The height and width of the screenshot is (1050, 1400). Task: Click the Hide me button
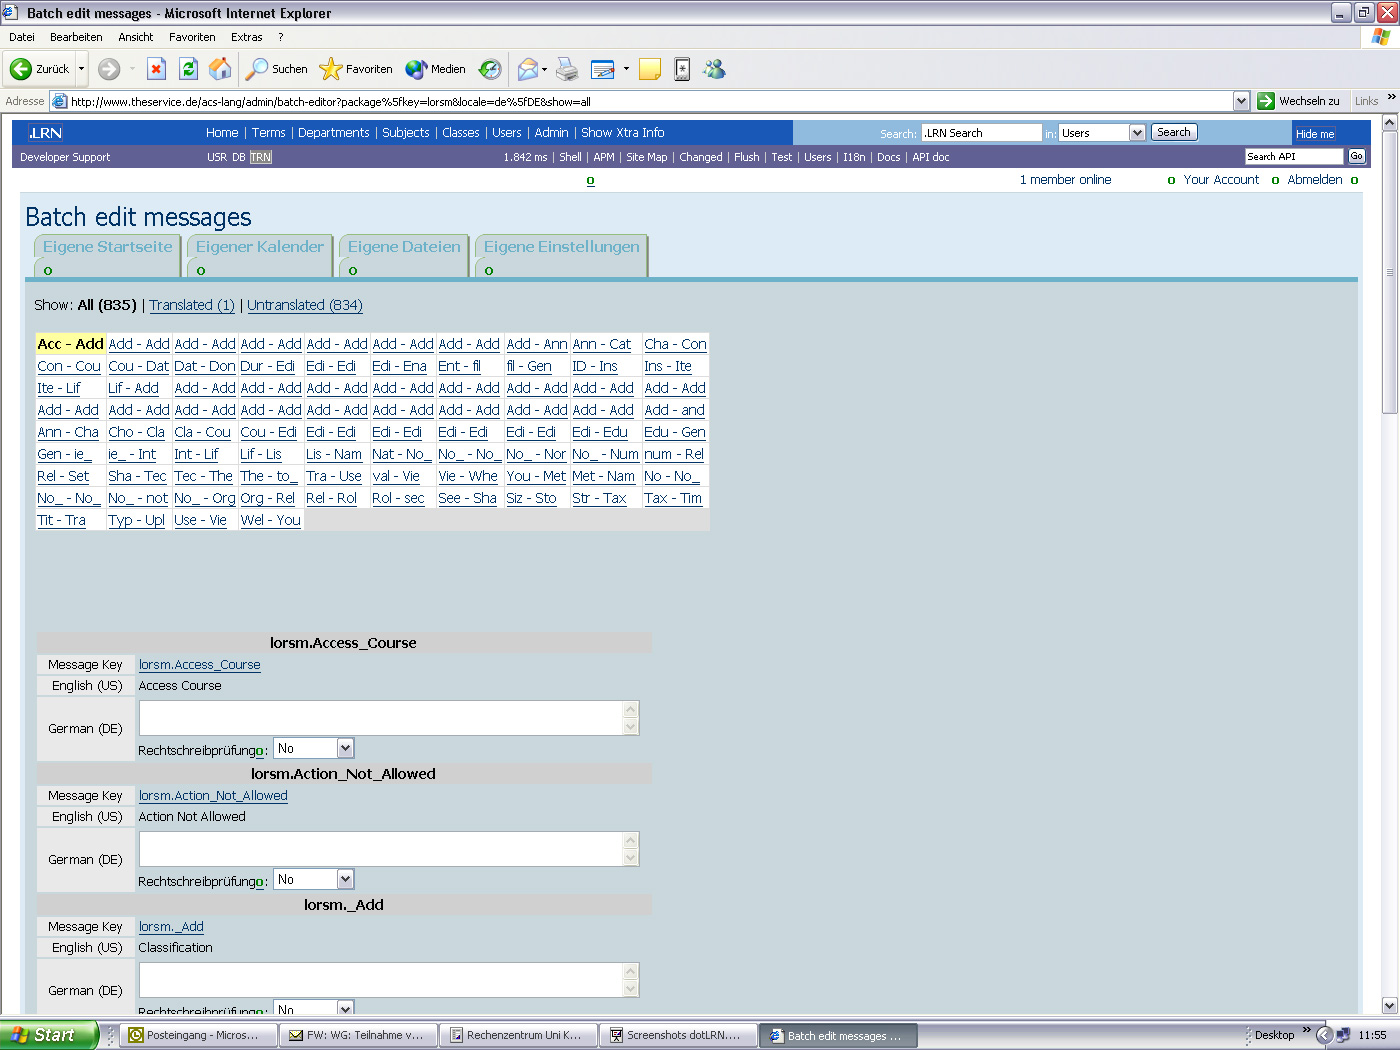pos(1316,133)
